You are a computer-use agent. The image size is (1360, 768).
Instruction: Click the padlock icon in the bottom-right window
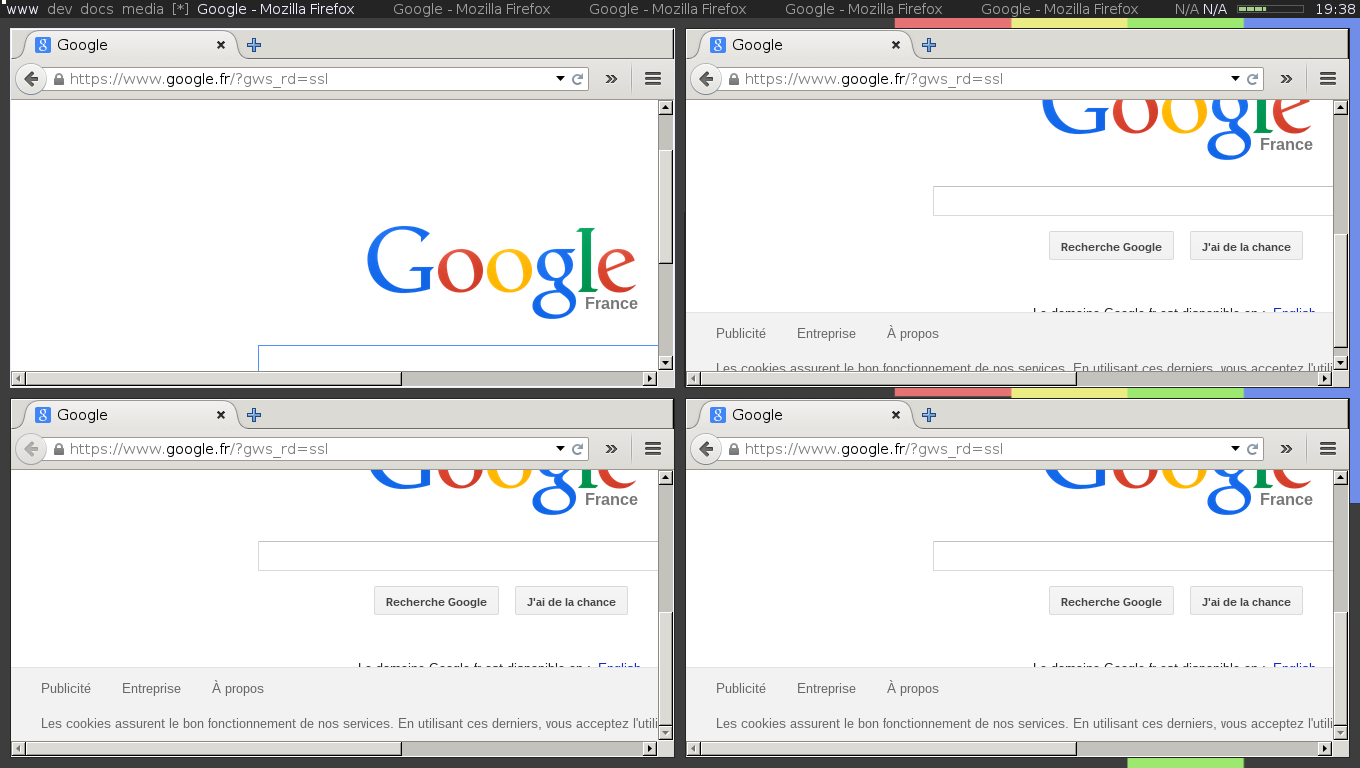click(734, 449)
